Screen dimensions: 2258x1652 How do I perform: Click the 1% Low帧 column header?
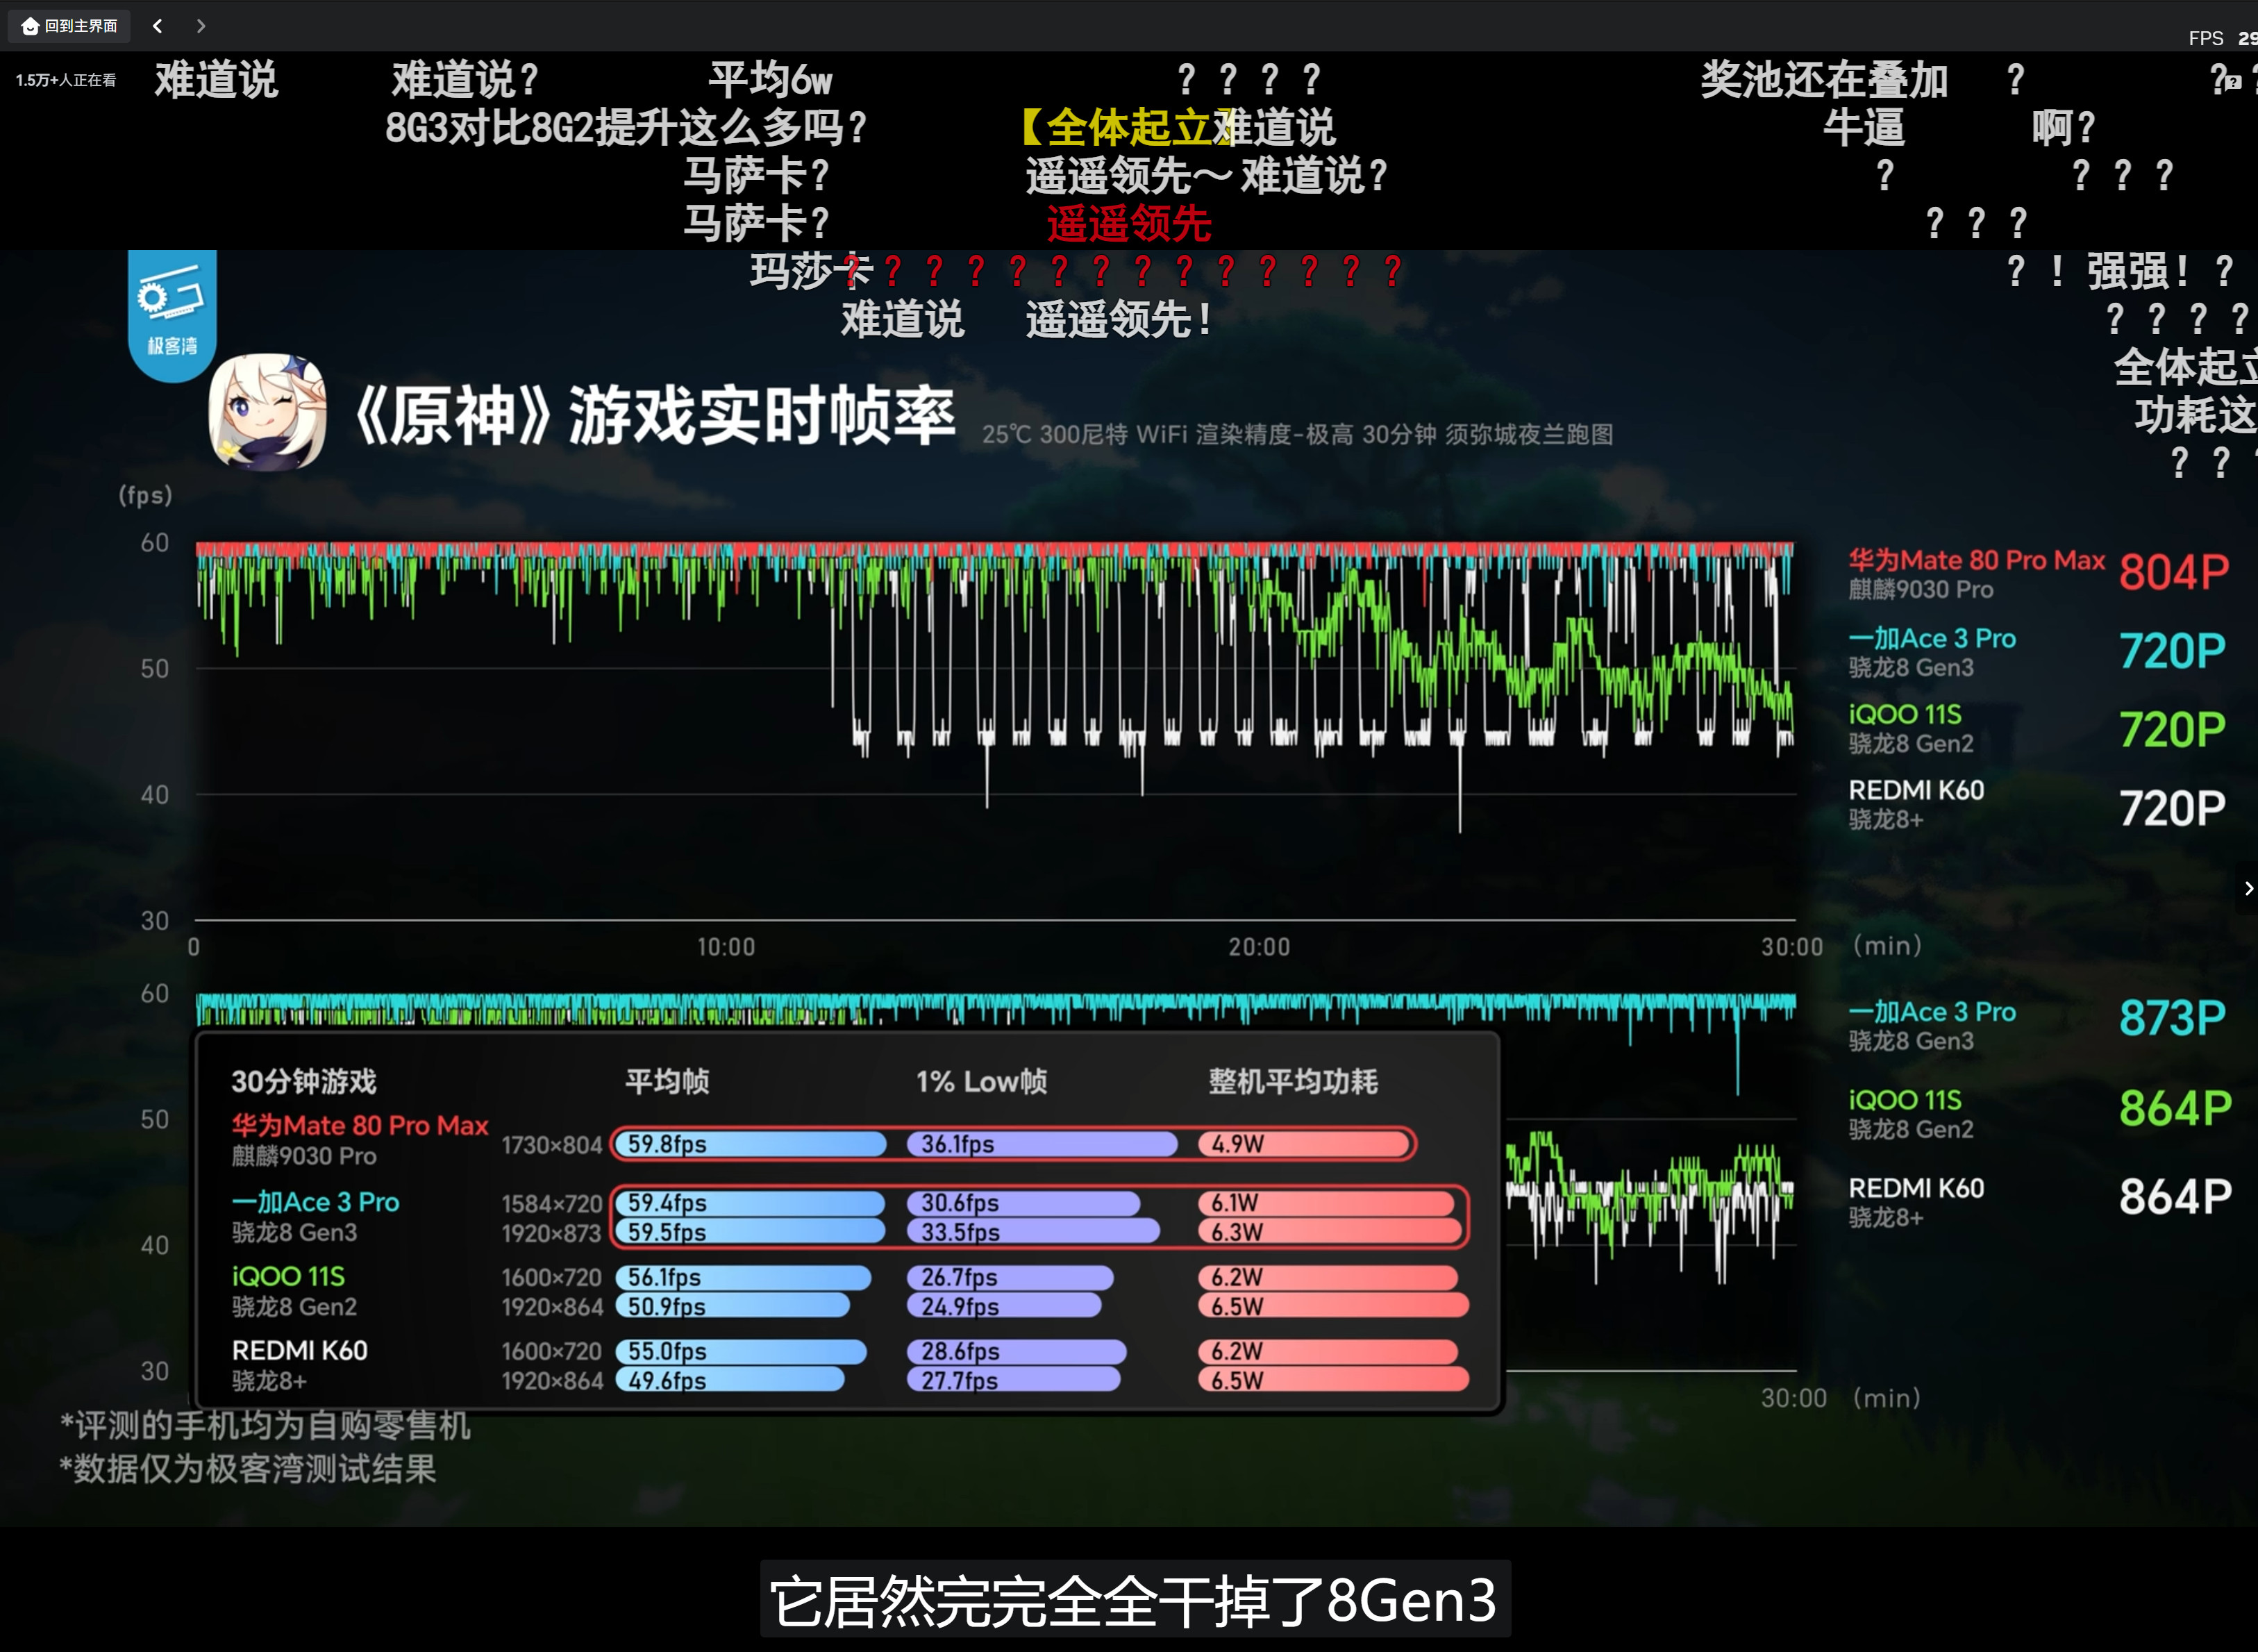click(981, 1081)
